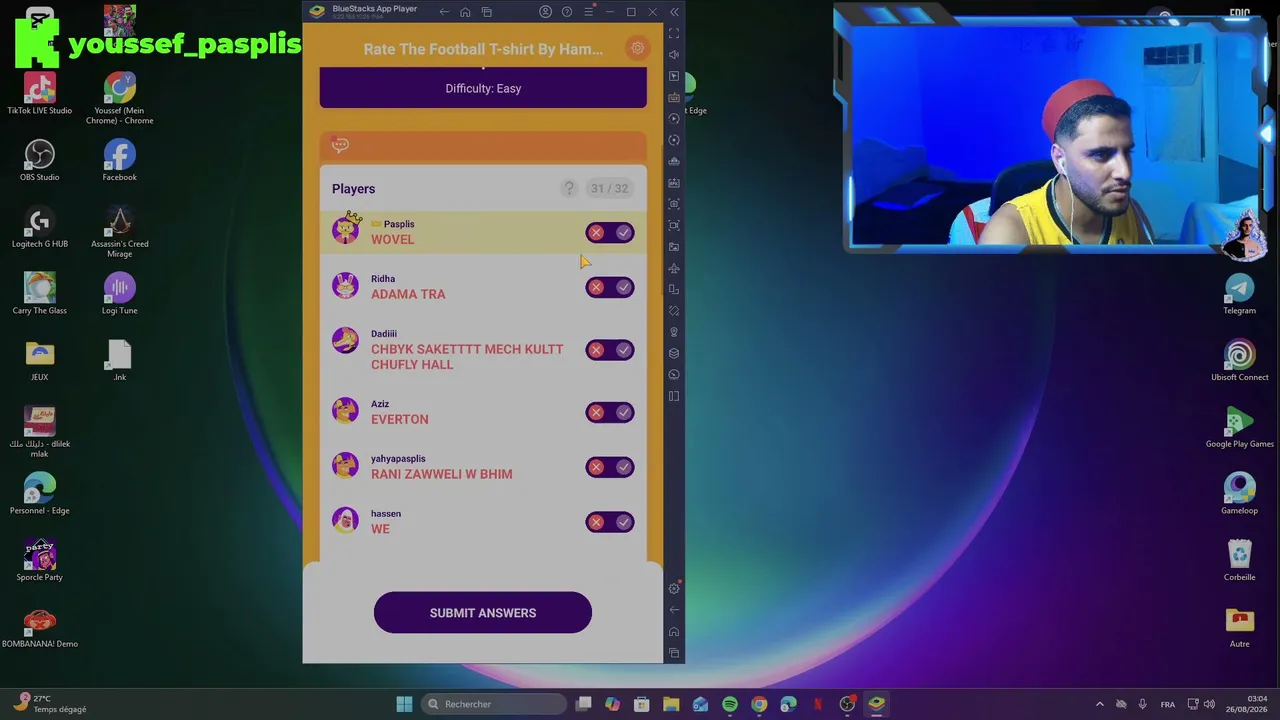Mark Pasplis answer WOVEL as correct
The image size is (1280, 720).
(x=624, y=233)
